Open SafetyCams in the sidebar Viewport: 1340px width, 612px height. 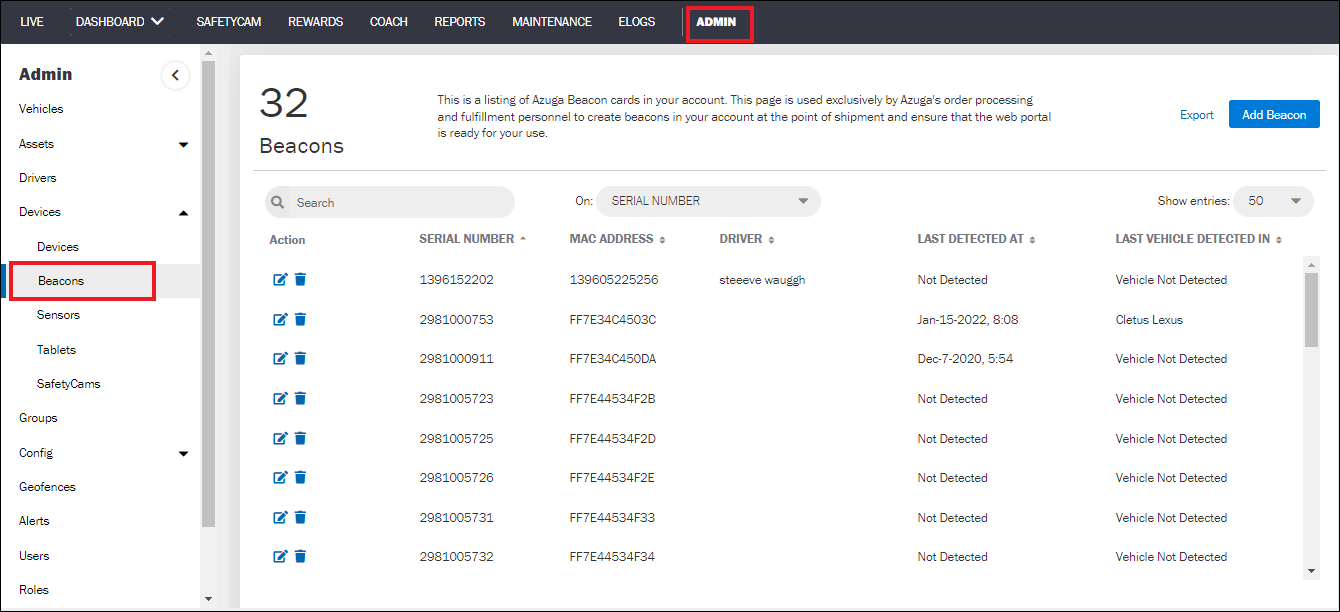pyautogui.click(x=69, y=384)
